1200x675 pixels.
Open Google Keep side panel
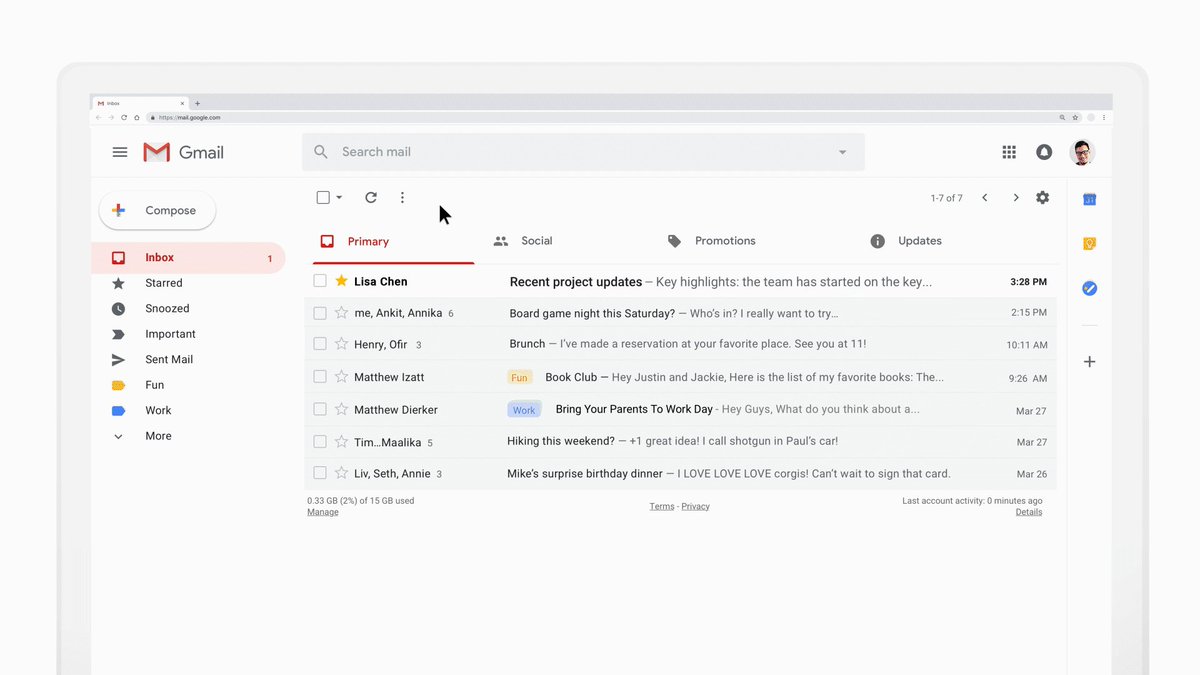pos(1090,244)
